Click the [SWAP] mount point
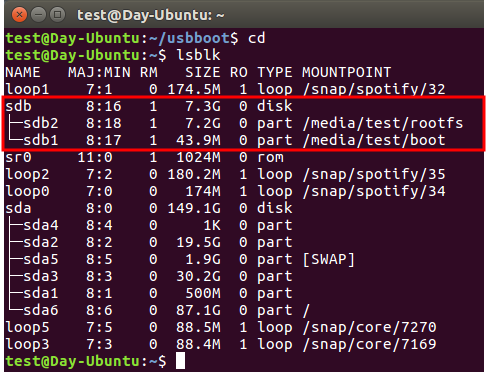This screenshot has width=487, height=373. click(x=328, y=259)
